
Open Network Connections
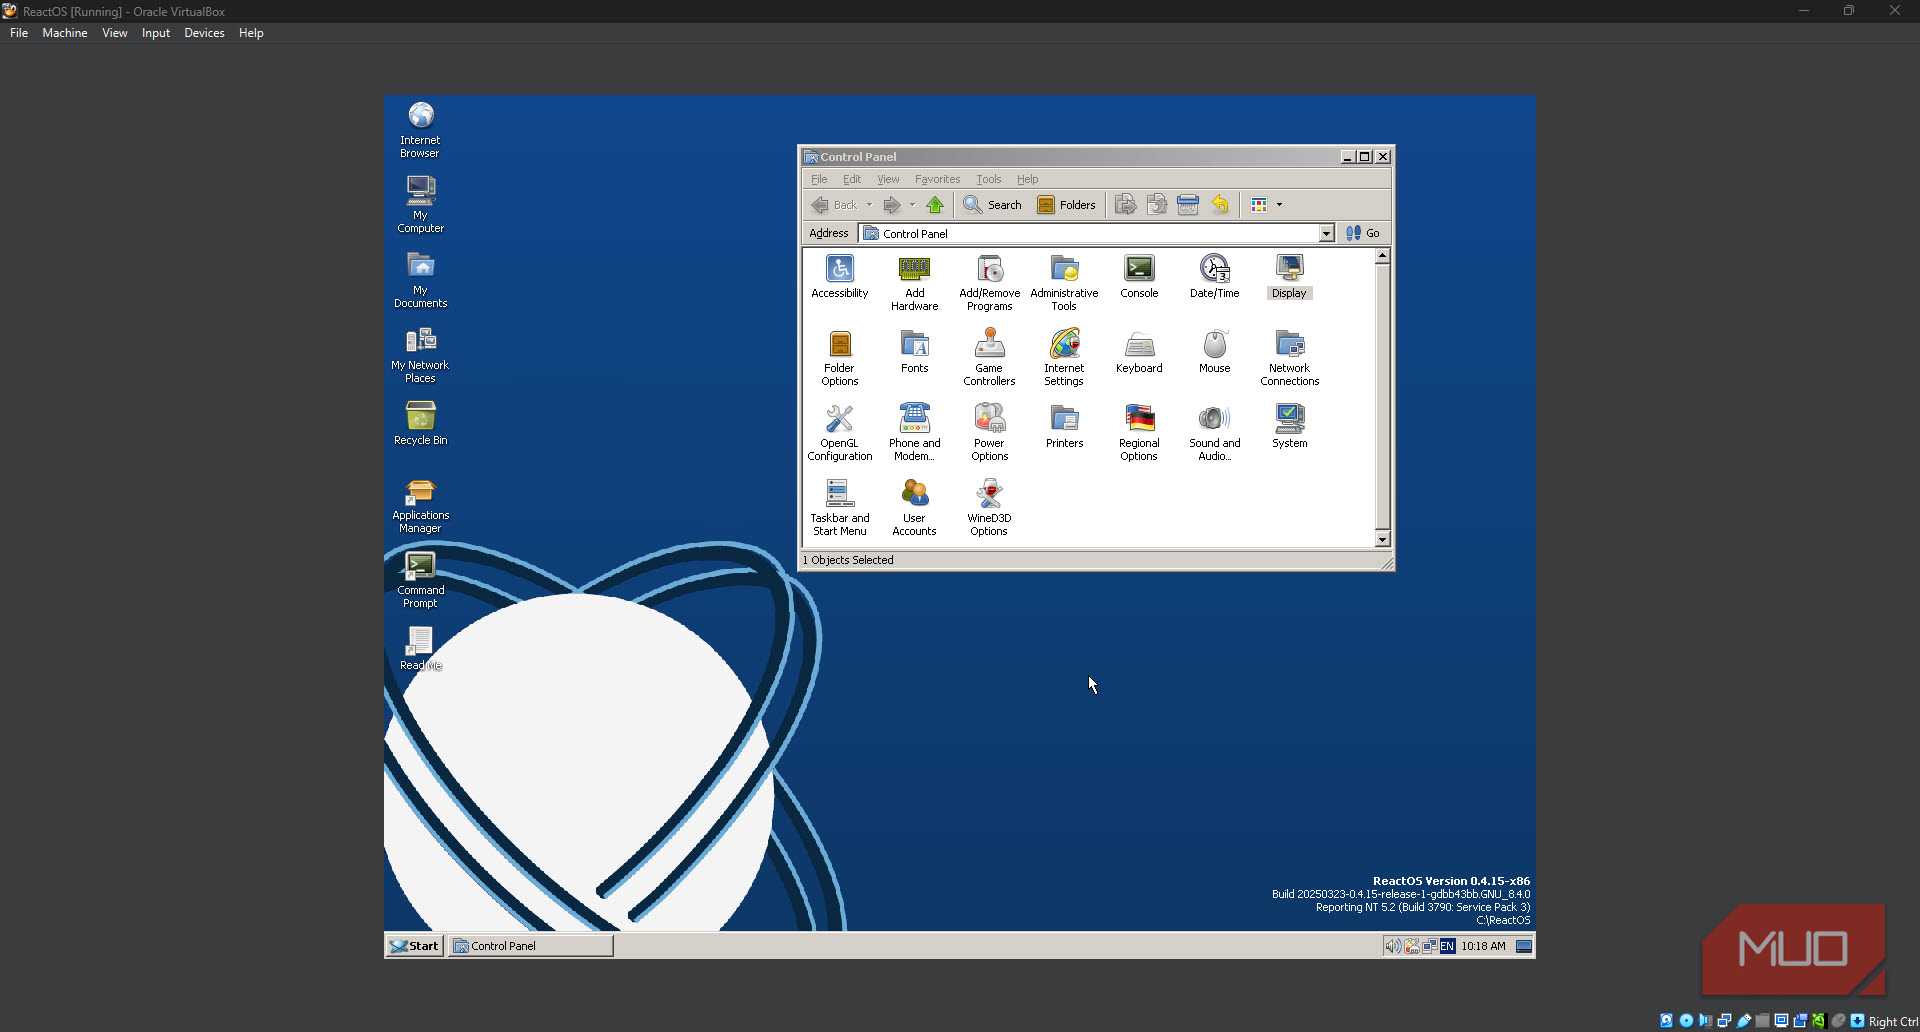tap(1289, 358)
